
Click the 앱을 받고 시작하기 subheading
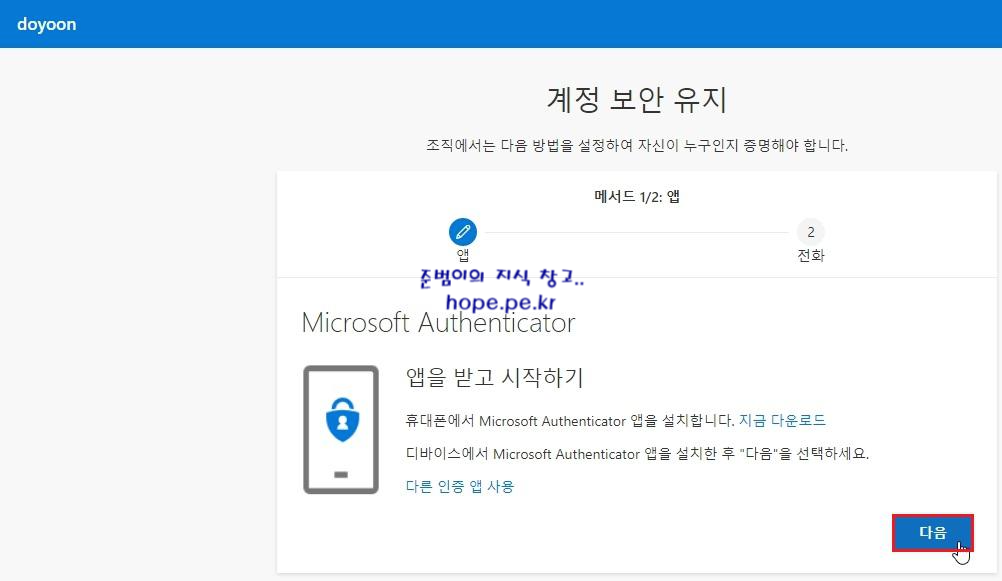coord(495,377)
